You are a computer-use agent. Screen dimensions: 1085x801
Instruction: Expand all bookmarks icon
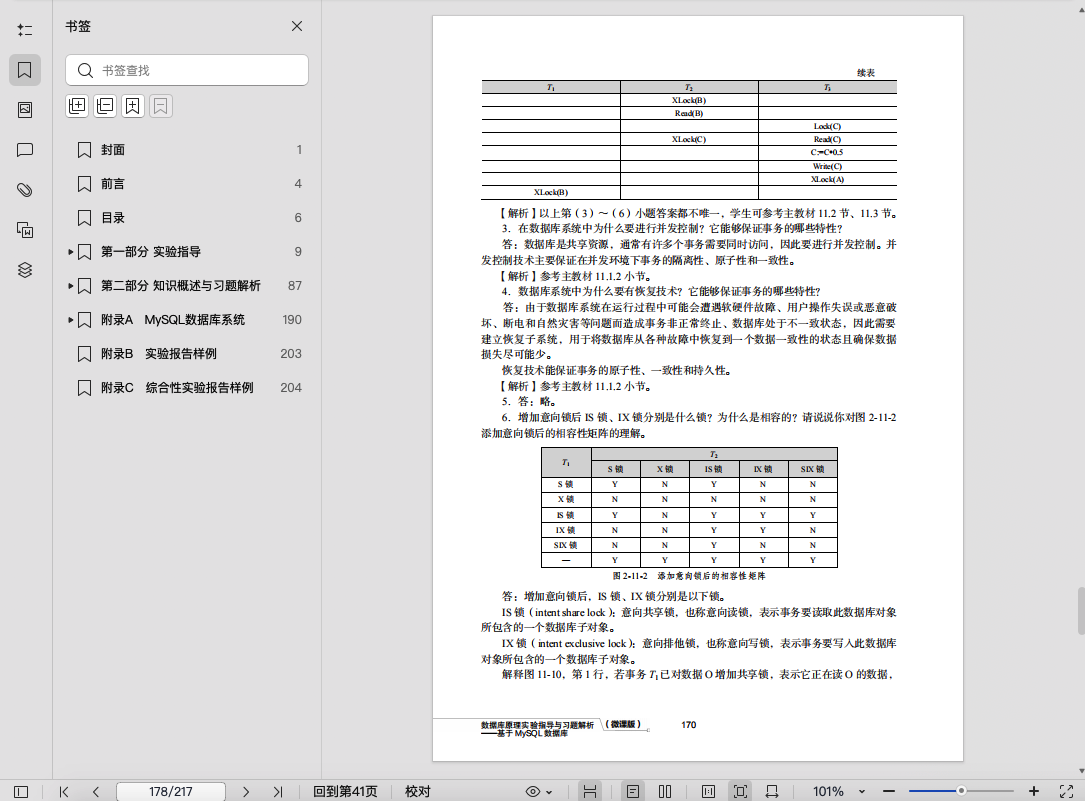[x=78, y=106]
